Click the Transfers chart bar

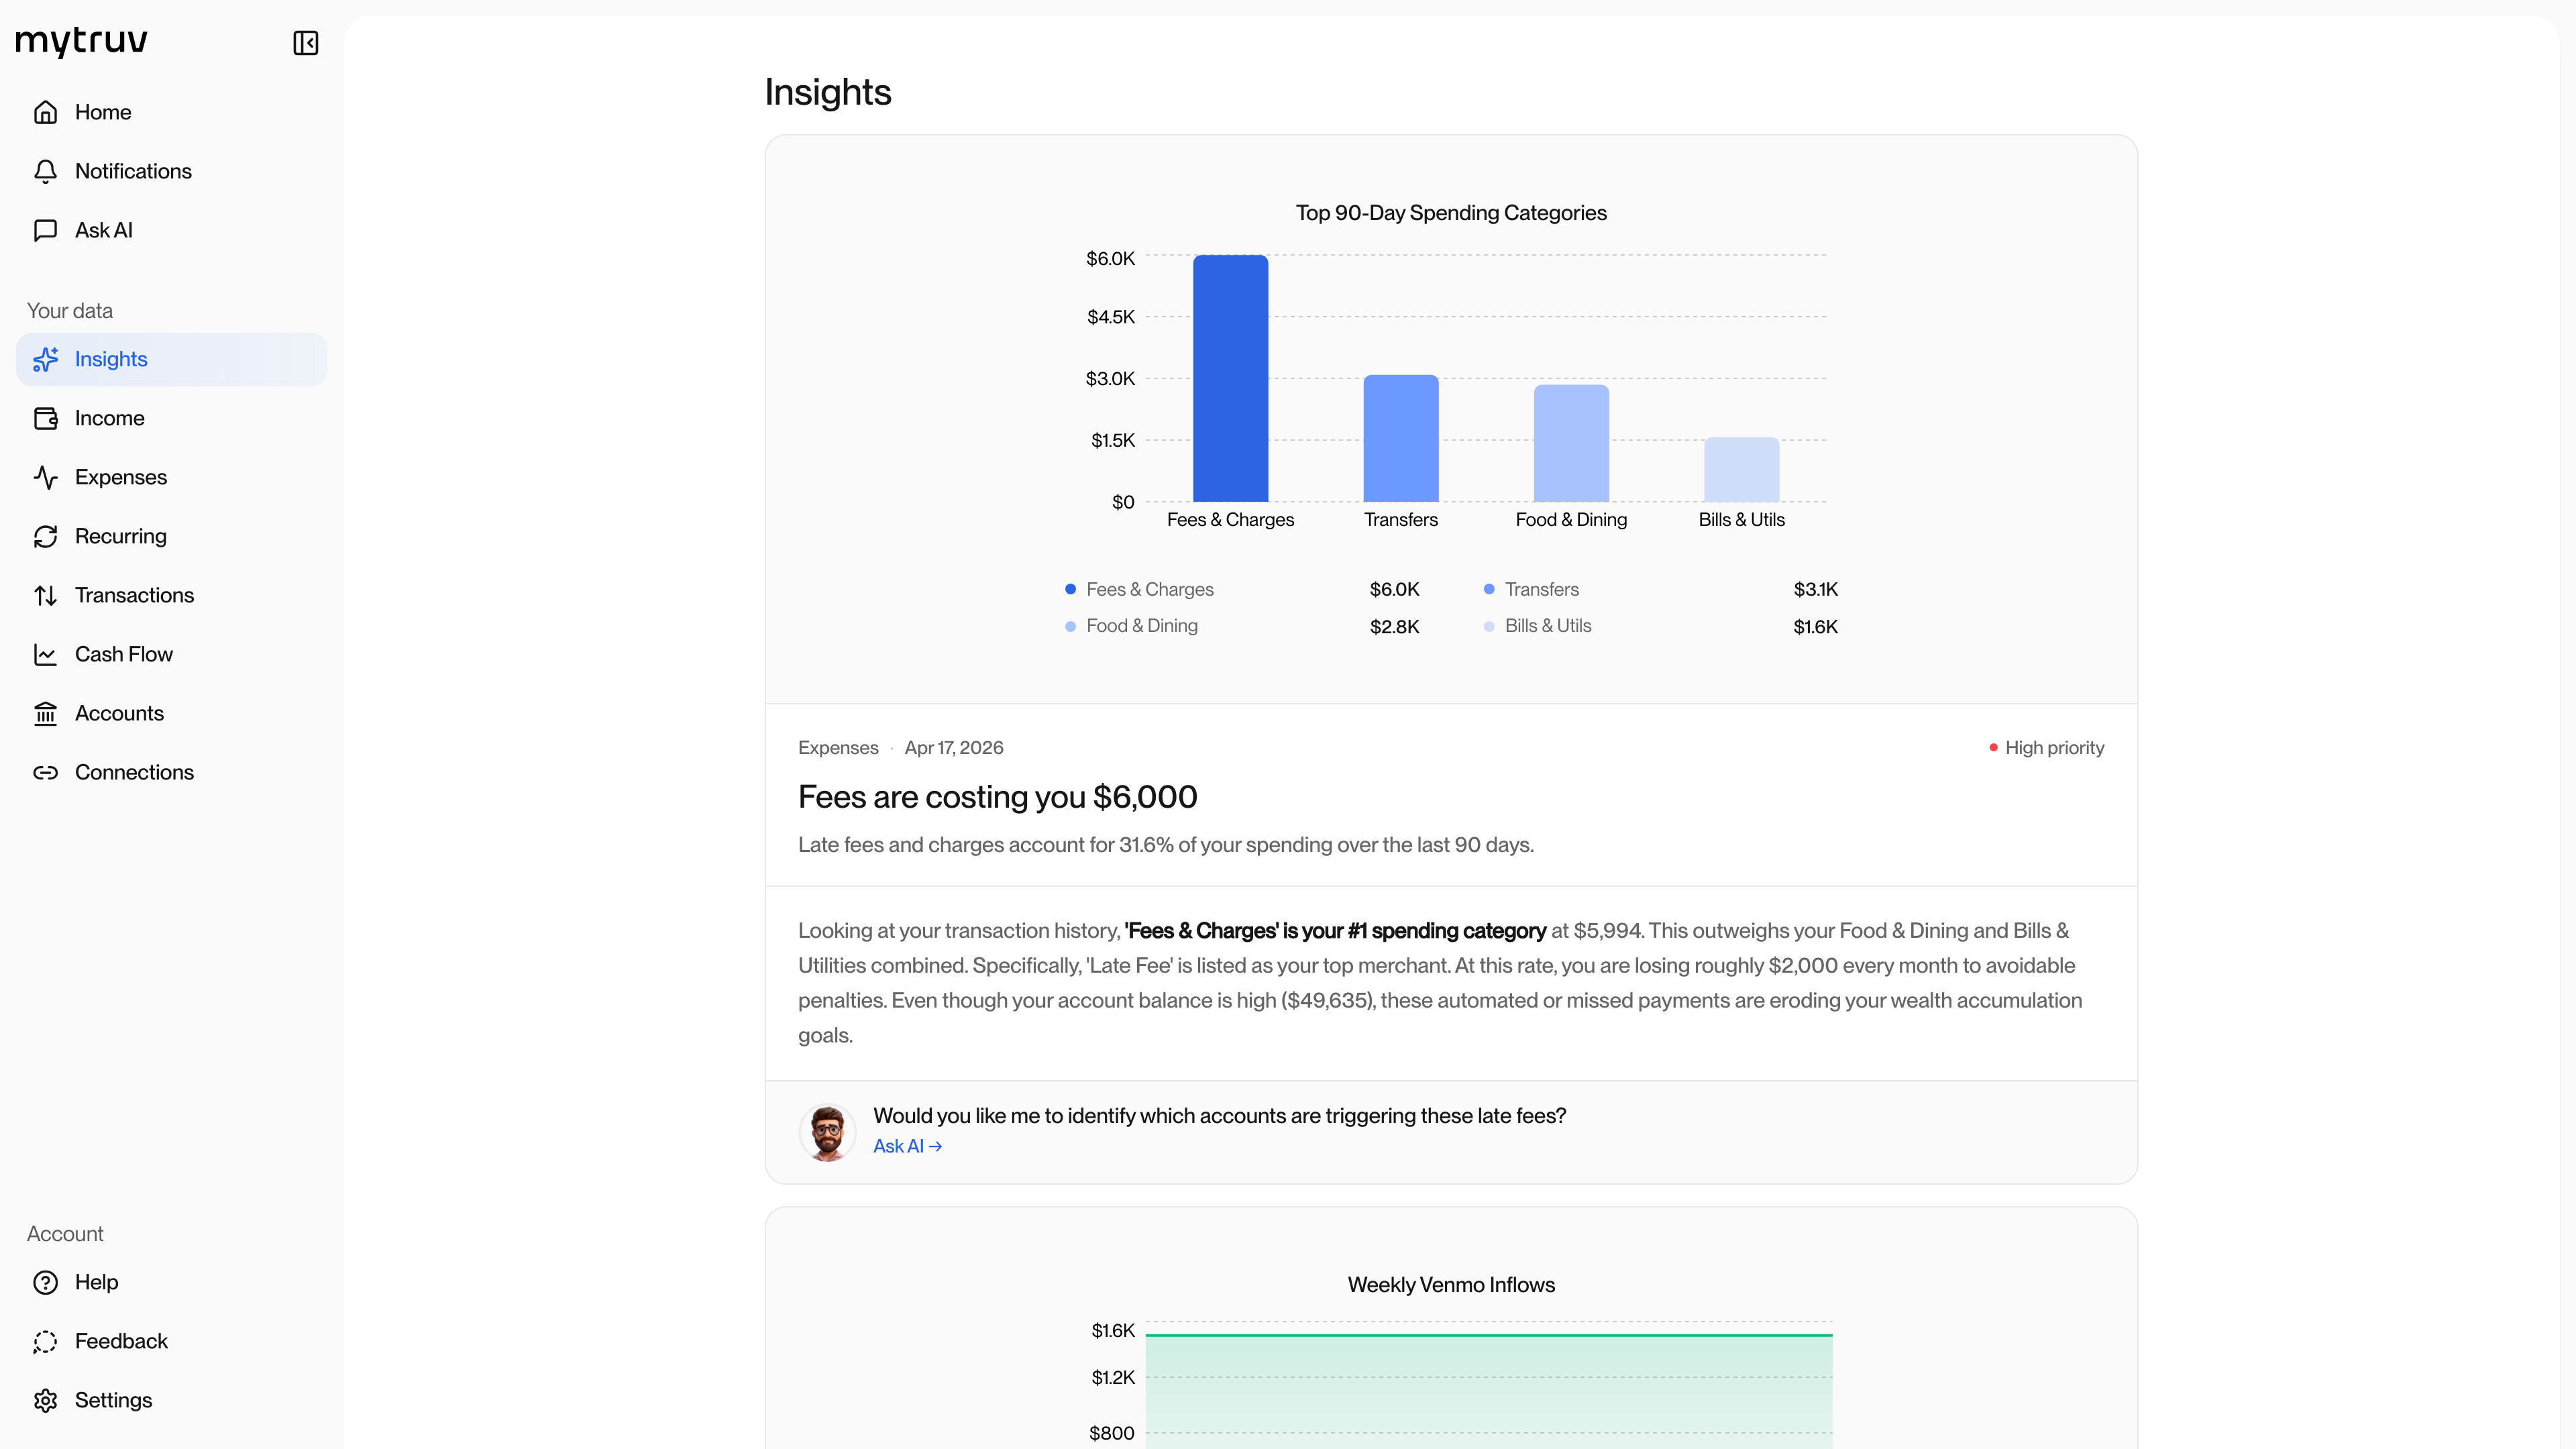coord(1401,438)
